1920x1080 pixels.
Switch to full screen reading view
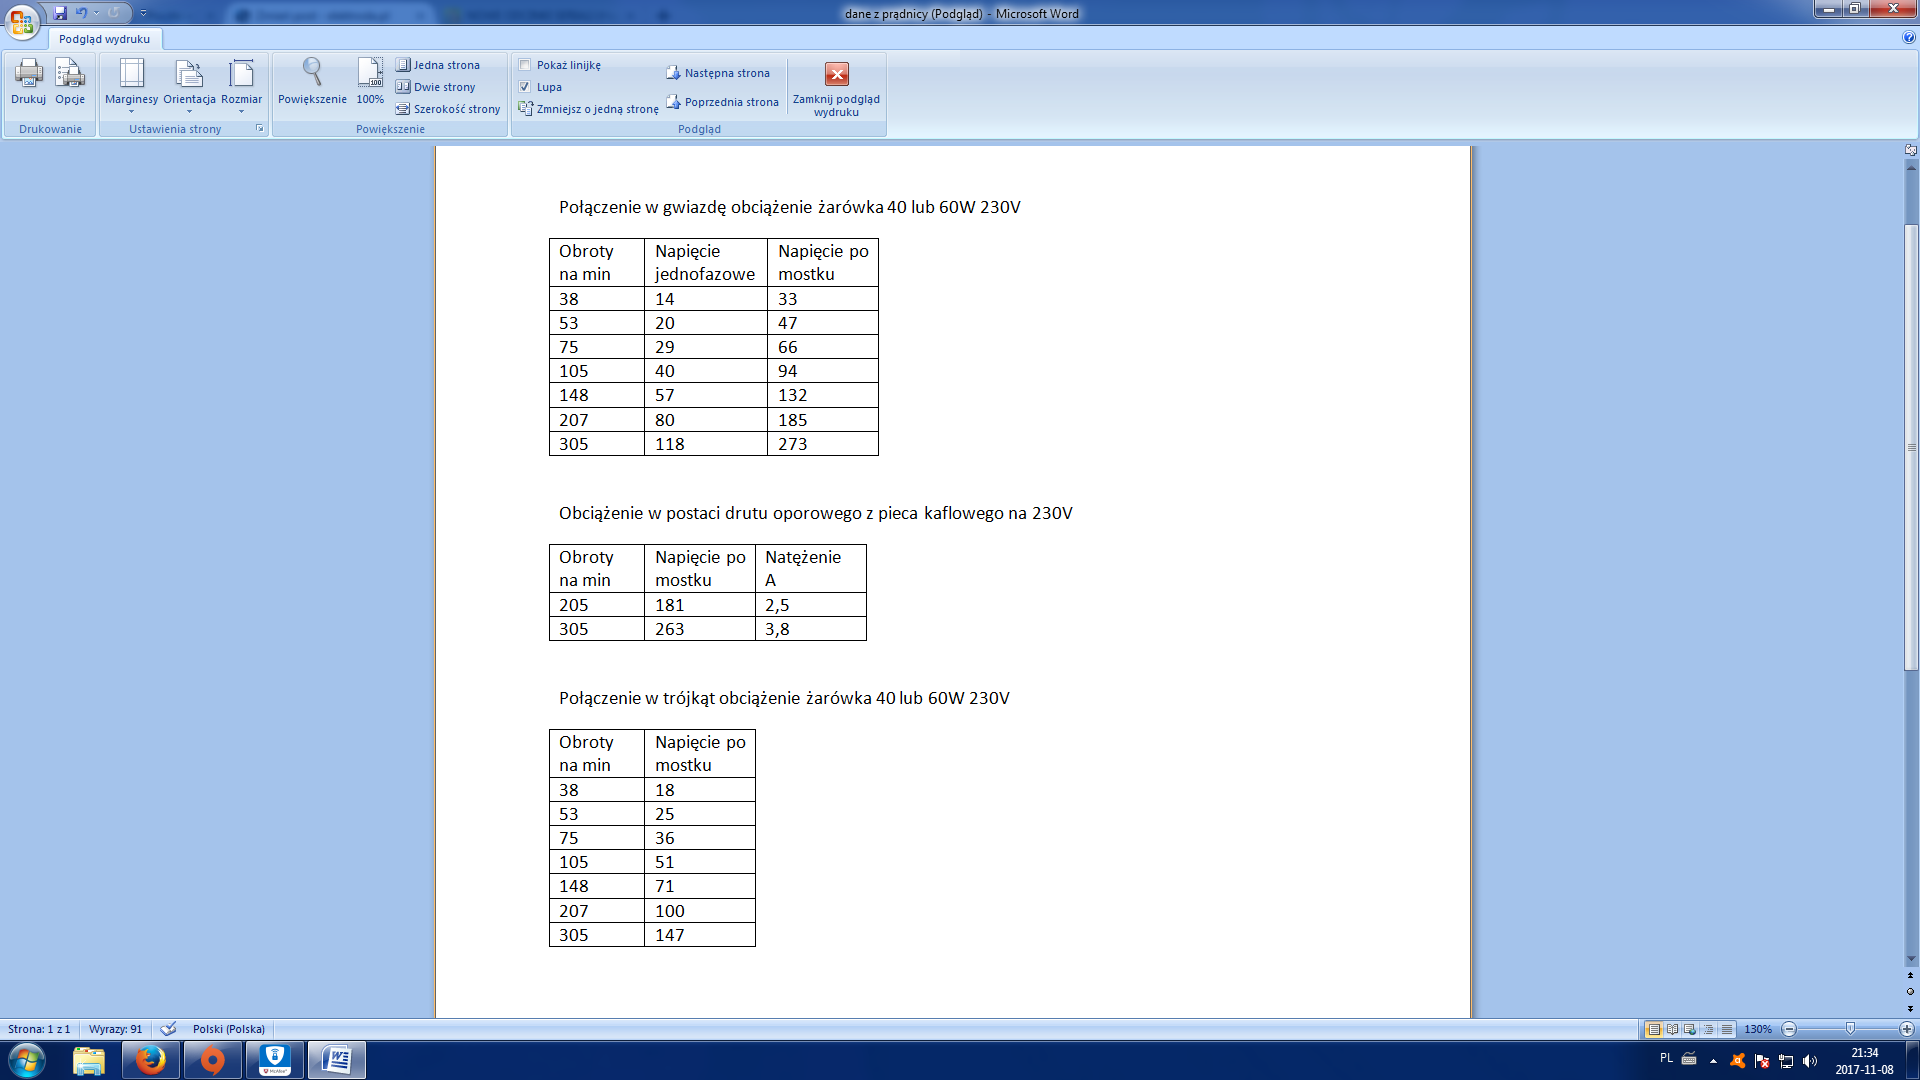1672,1029
